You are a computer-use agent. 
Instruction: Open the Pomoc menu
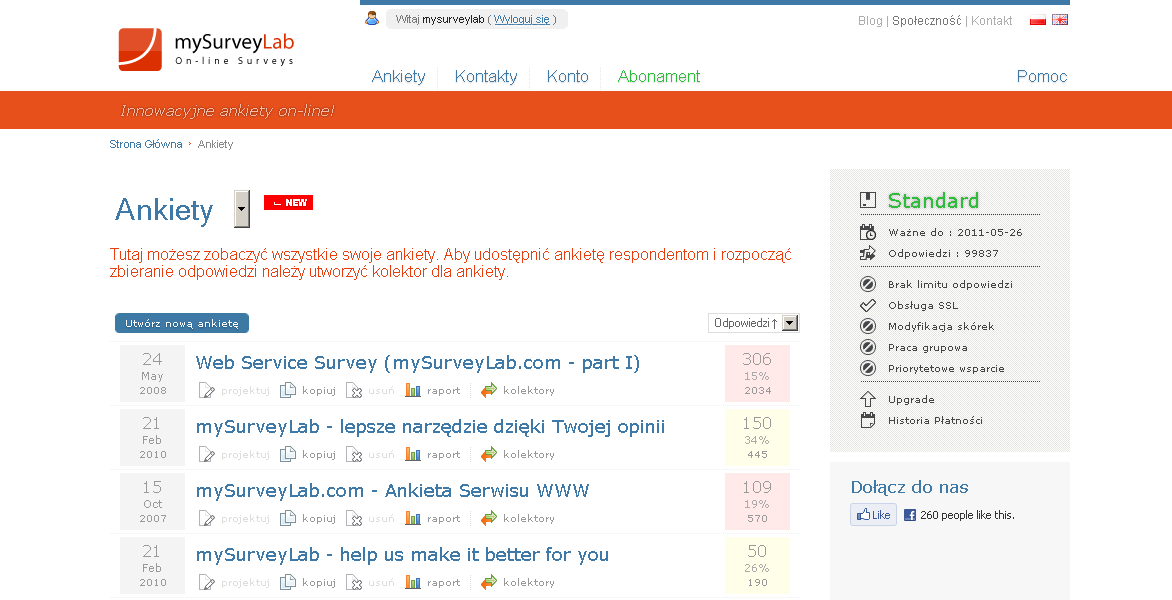point(1042,76)
